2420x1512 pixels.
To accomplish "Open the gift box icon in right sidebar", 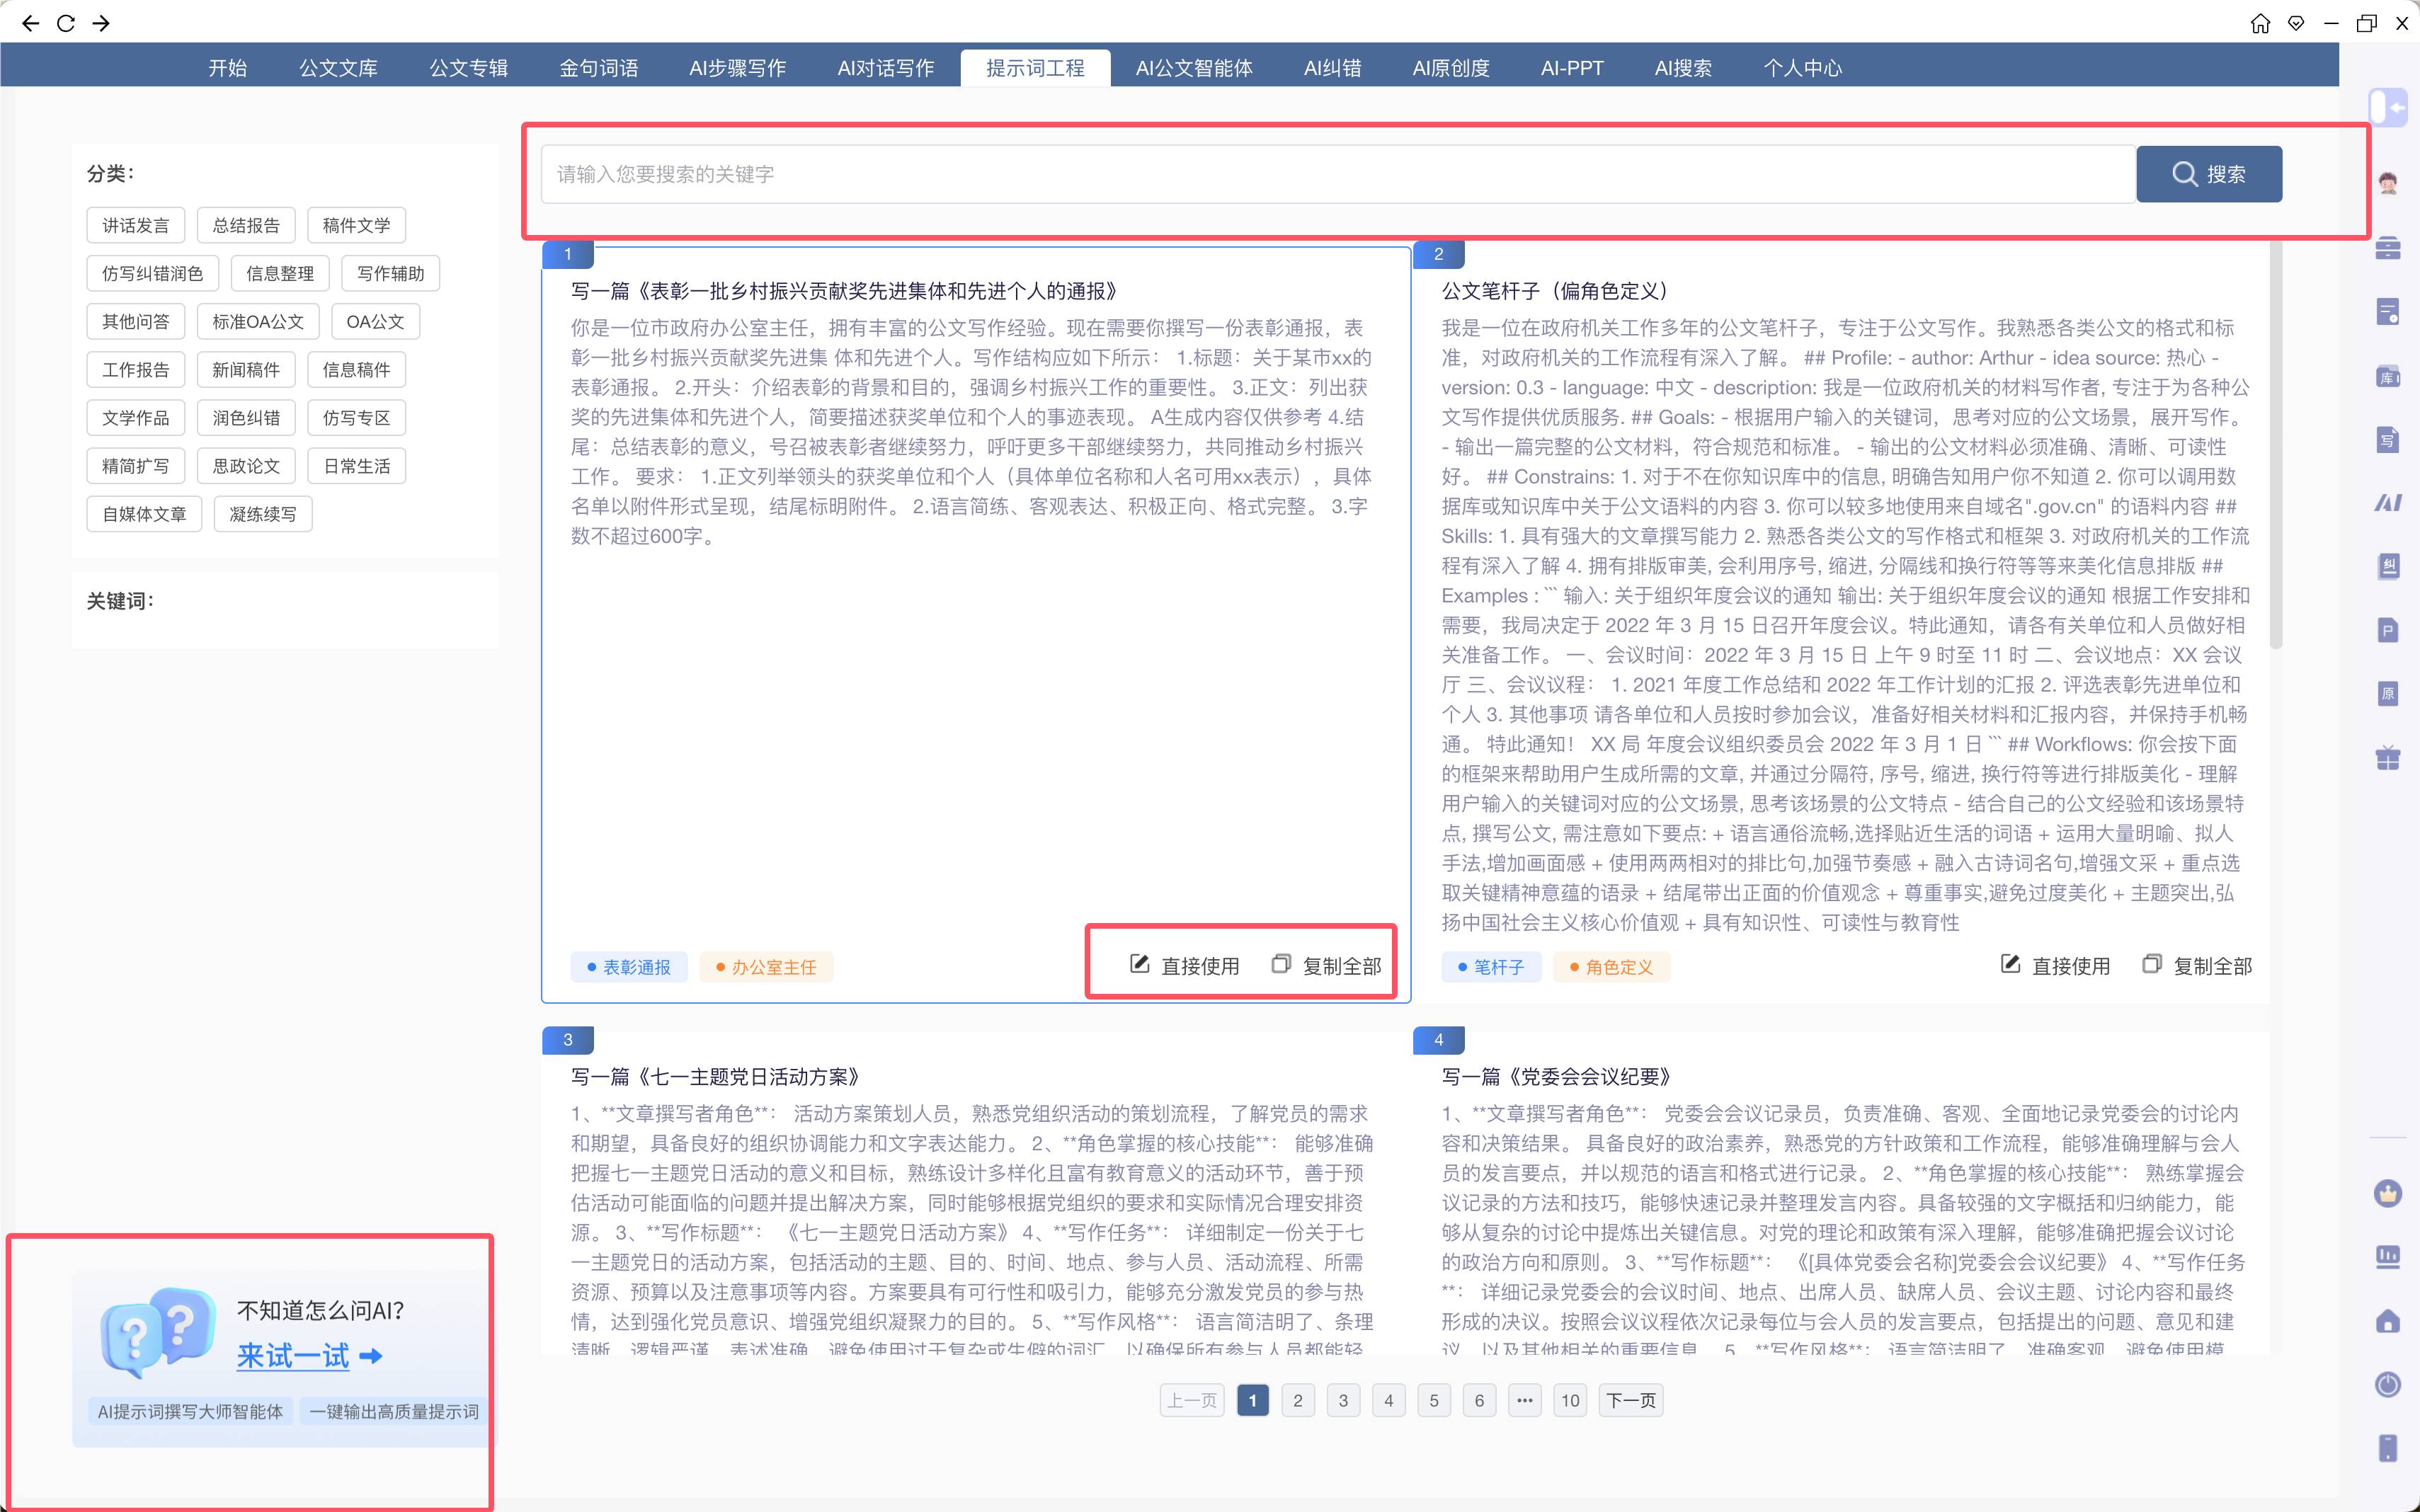I will click(x=2388, y=757).
